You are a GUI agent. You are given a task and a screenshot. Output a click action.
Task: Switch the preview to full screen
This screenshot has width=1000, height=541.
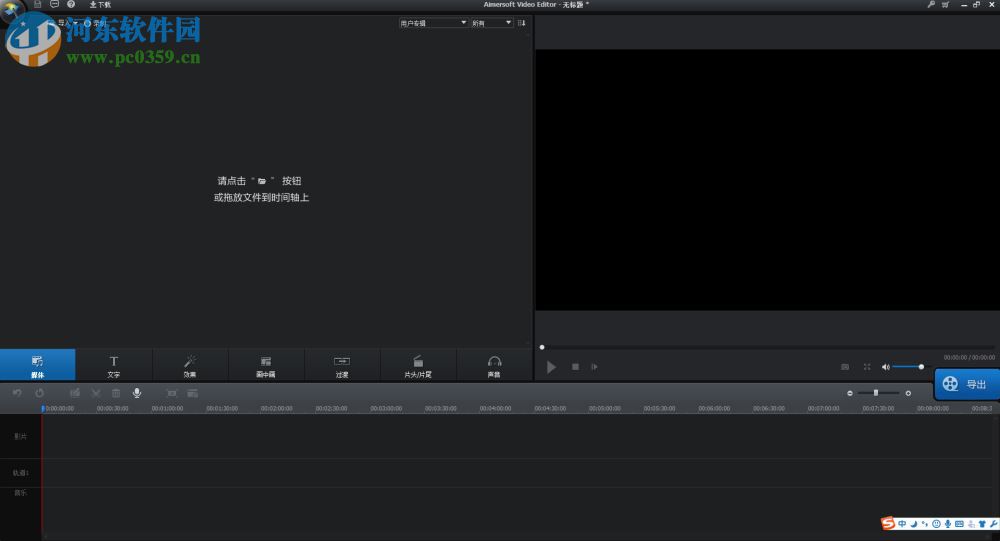click(x=867, y=367)
